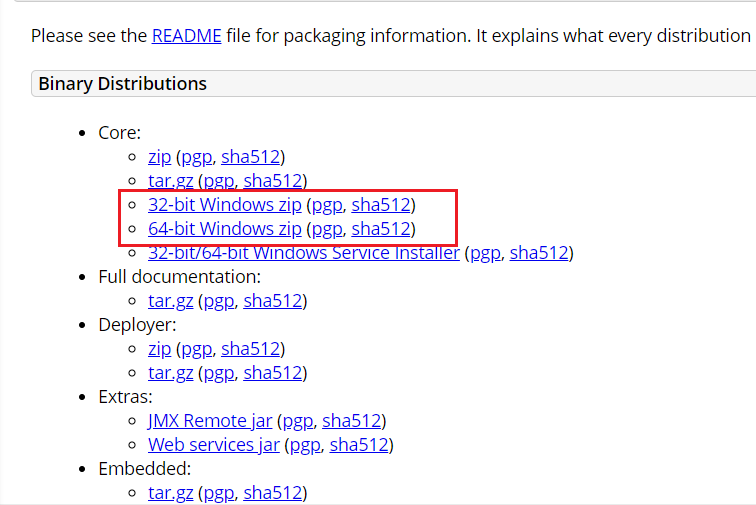Open sha512 checksum for Embedded tar.gz
Viewport: 756px width, 505px height.
pyautogui.click(x=272, y=493)
